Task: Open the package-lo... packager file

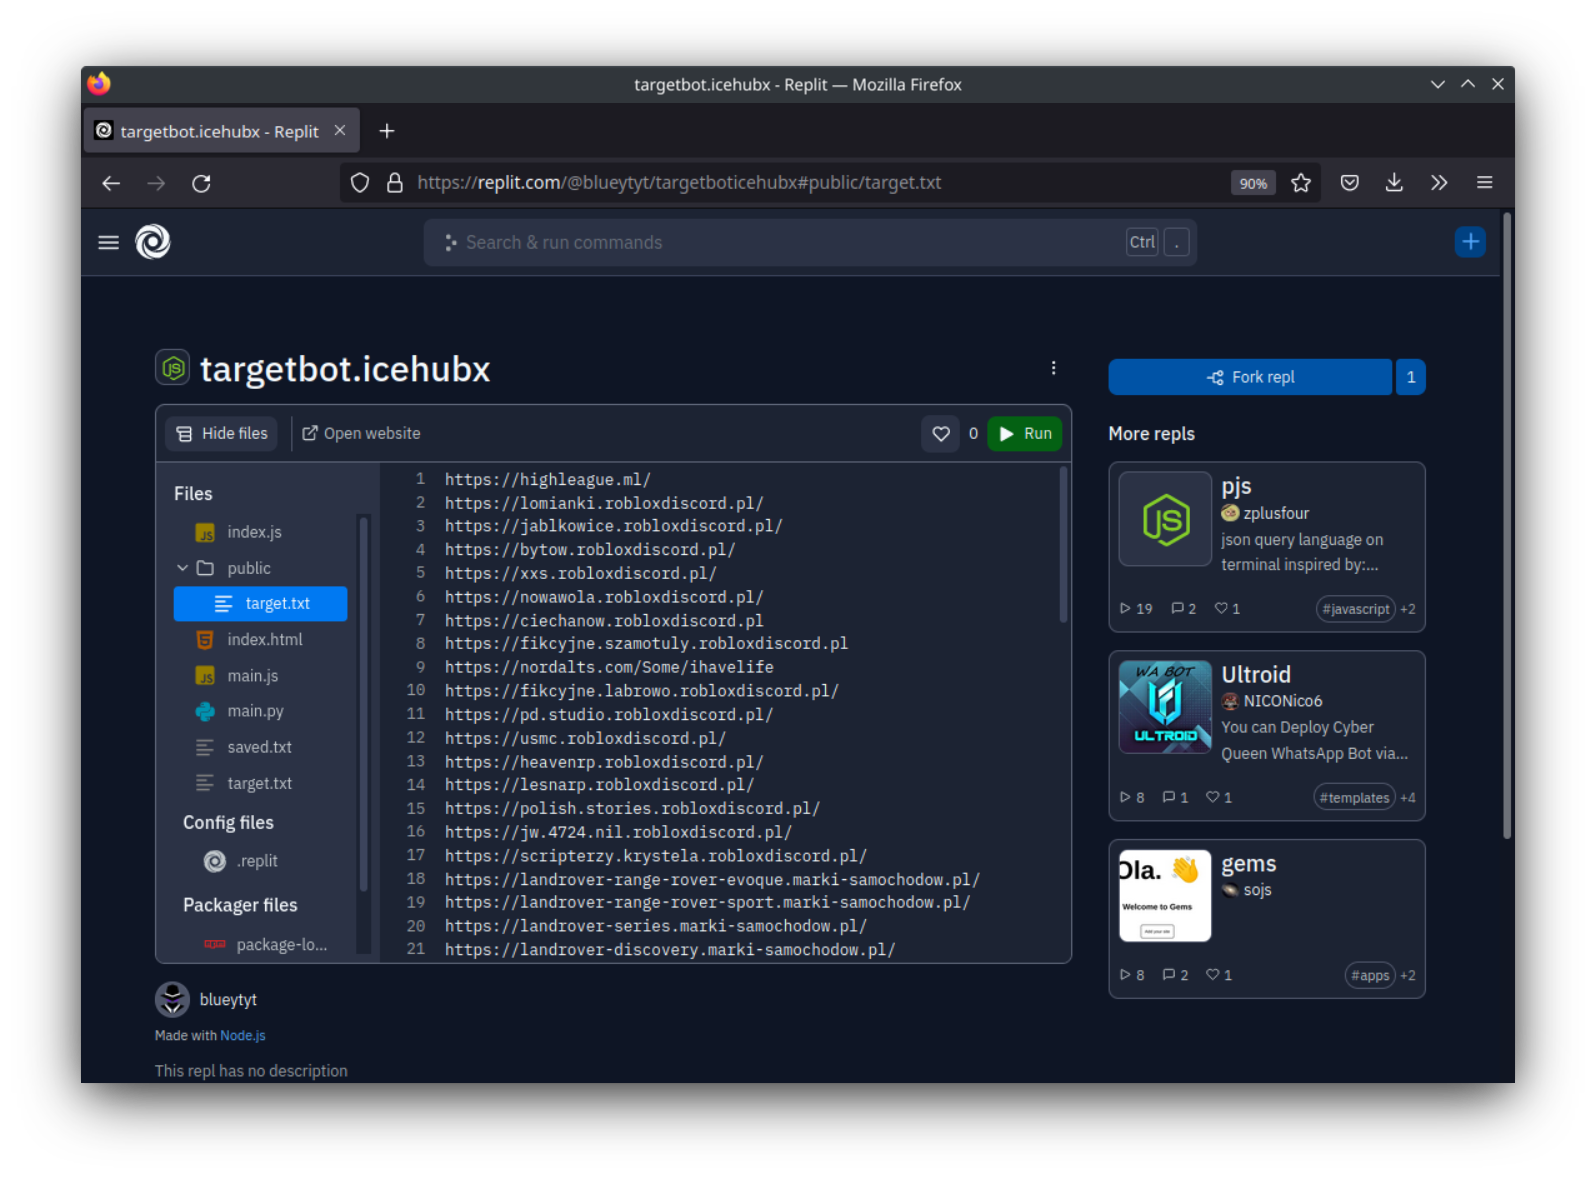Action: click(281, 945)
